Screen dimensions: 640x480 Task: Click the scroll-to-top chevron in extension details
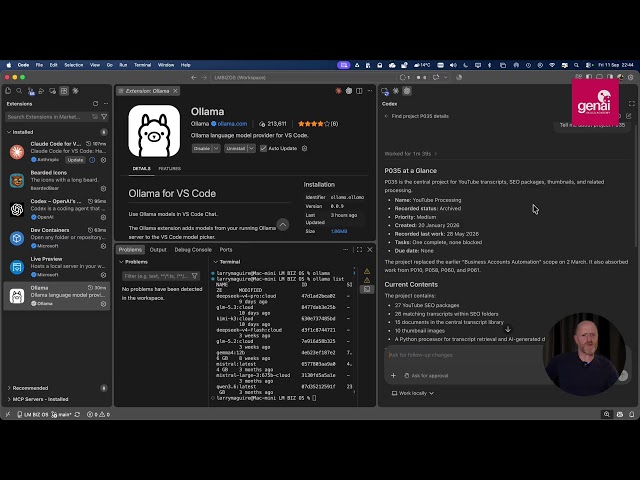point(282,224)
